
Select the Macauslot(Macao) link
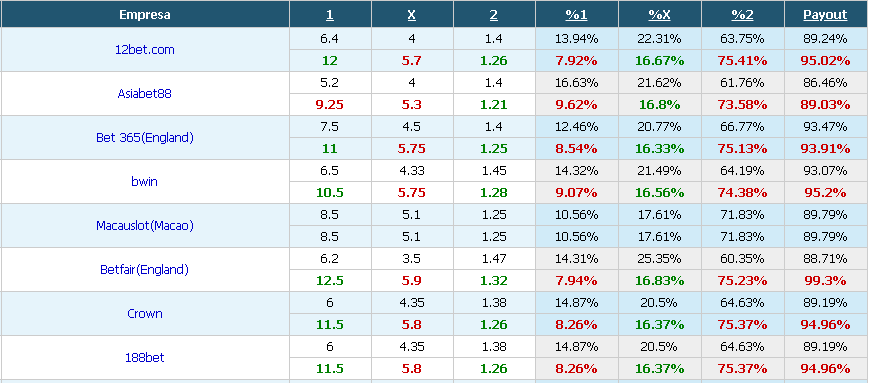point(144,226)
